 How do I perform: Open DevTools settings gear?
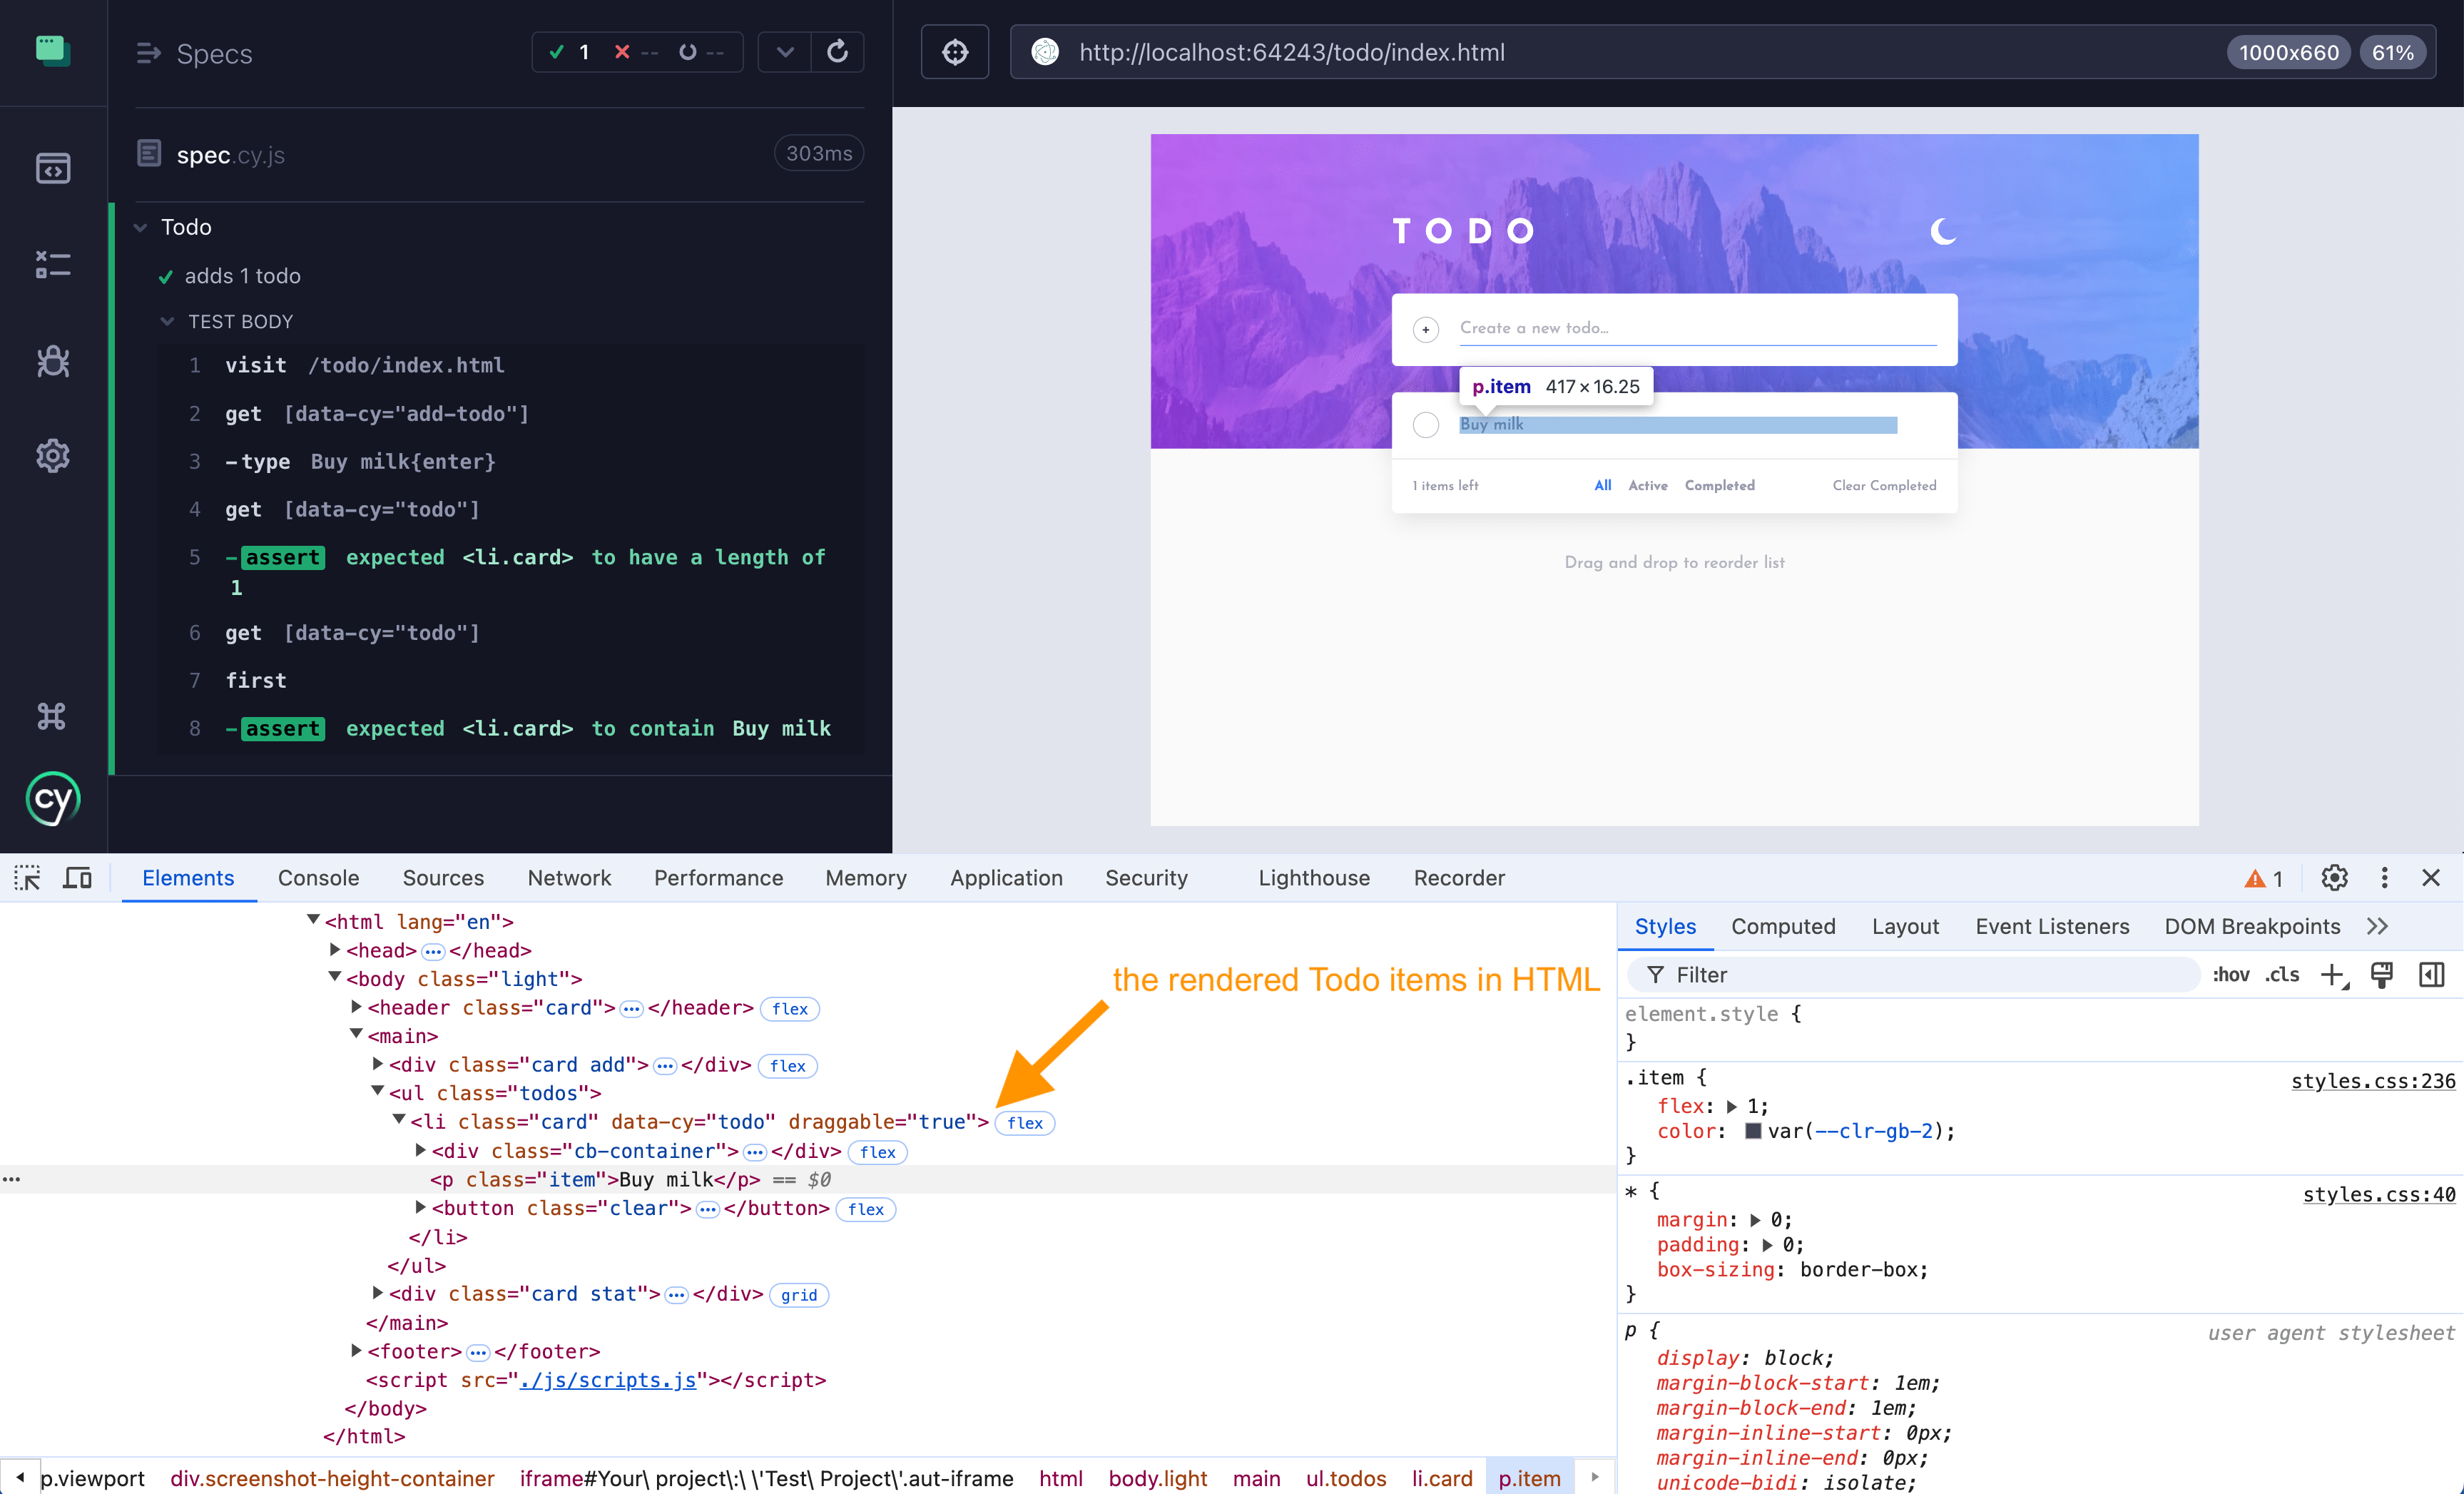[x=2334, y=878]
